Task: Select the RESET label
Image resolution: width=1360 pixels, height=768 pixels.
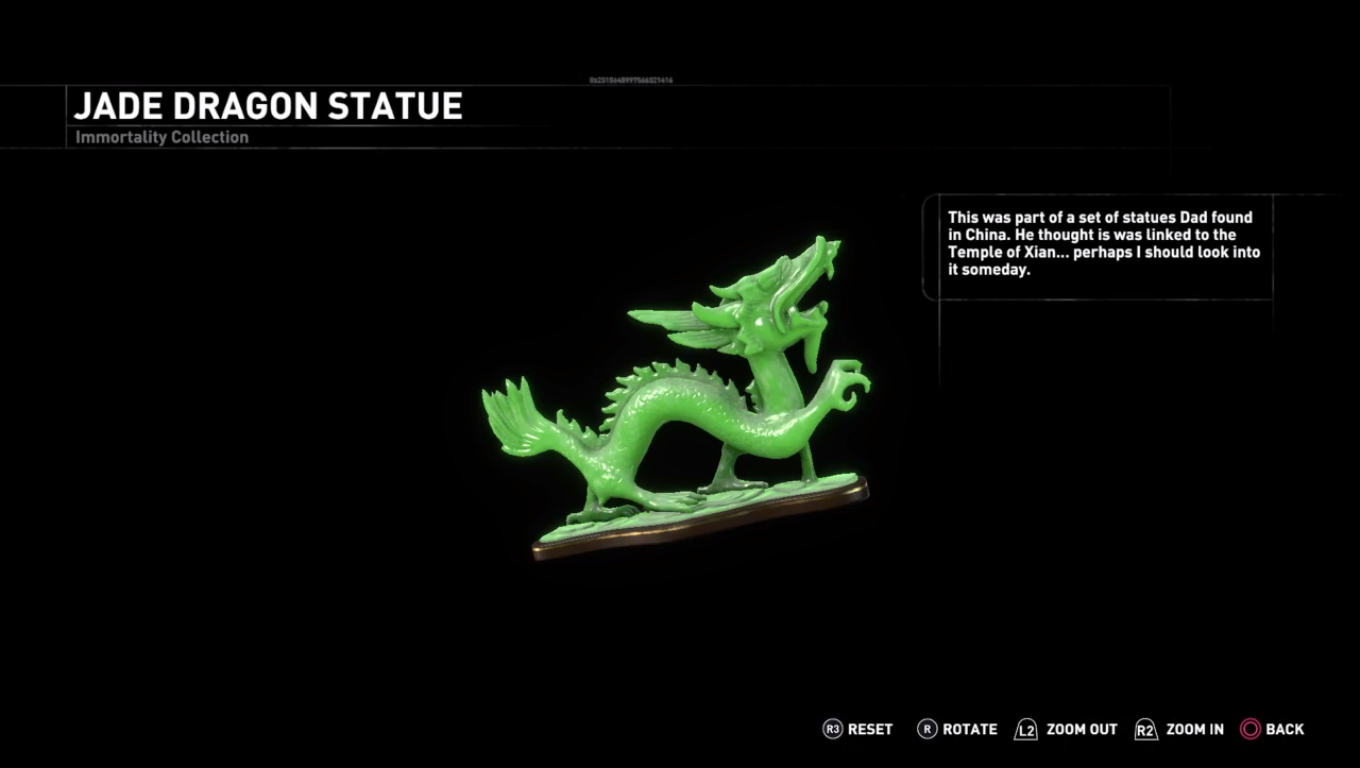Action: [870, 729]
